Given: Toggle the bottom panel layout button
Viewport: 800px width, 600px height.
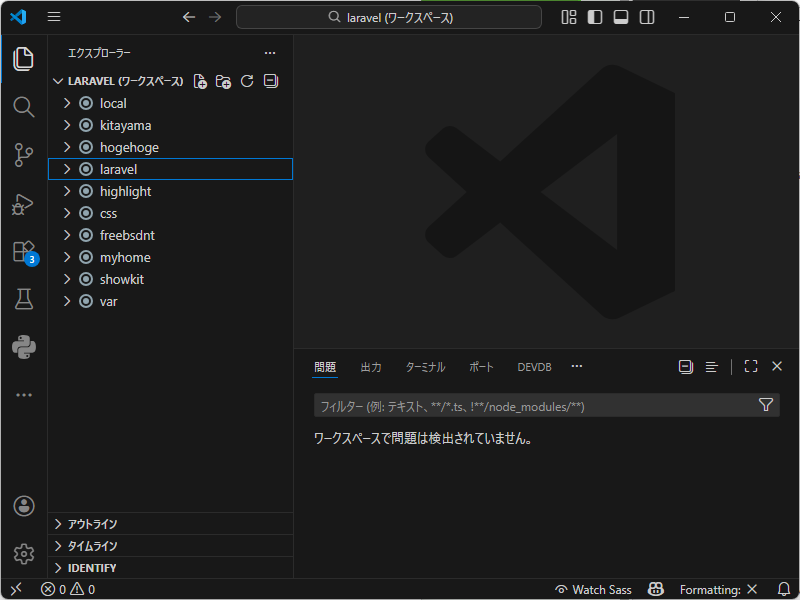Looking at the screenshot, I should coord(621,17).
